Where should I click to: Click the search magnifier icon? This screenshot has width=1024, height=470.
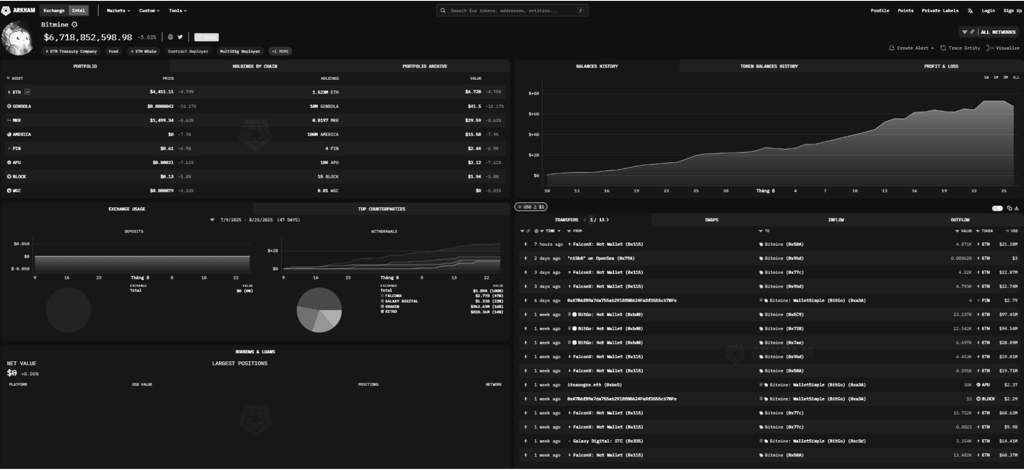tap(443, 10)
